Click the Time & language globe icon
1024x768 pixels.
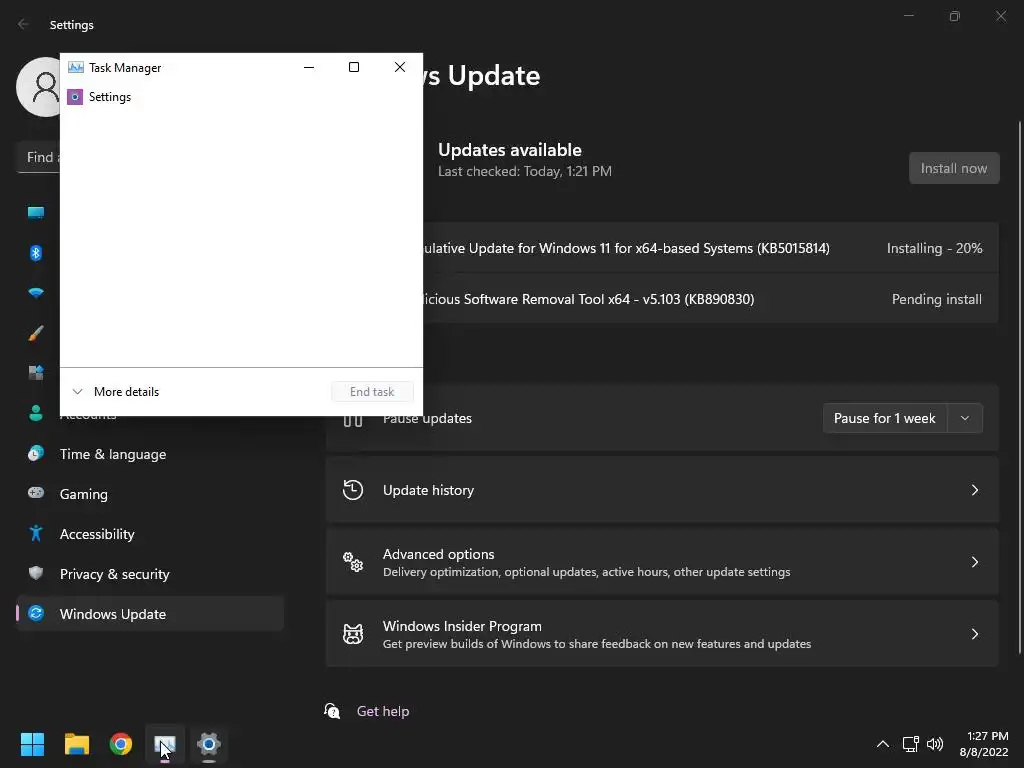click(x=36, y=453)
